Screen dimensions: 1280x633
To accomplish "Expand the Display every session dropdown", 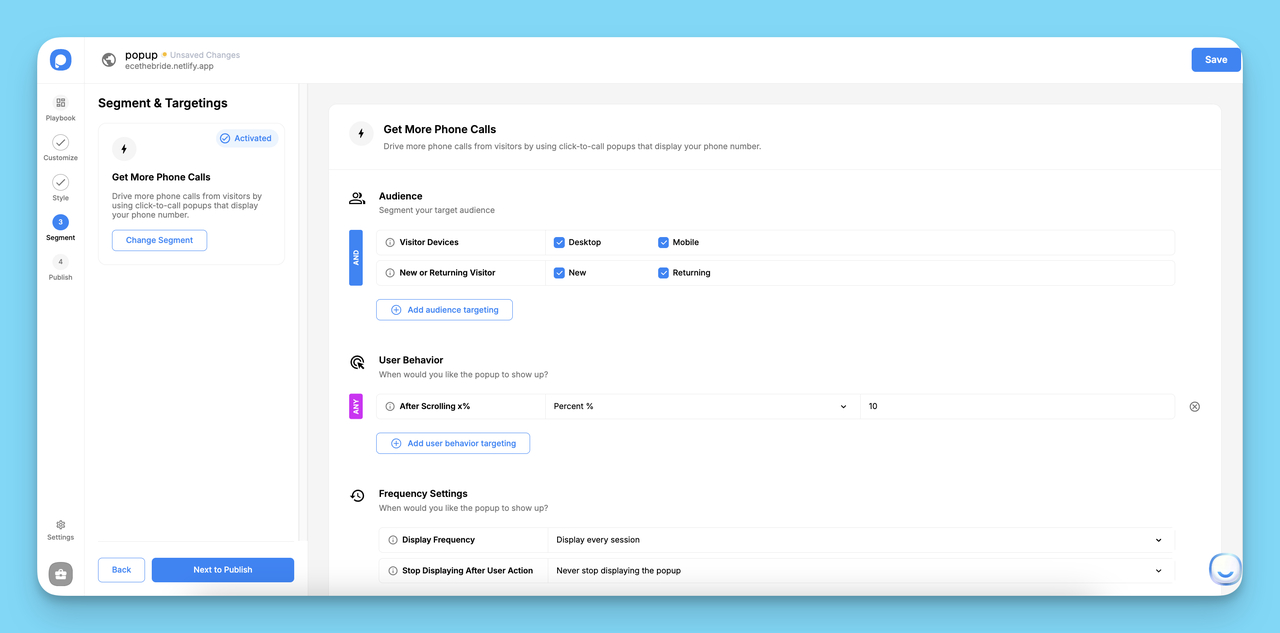I will coord(861,540).
